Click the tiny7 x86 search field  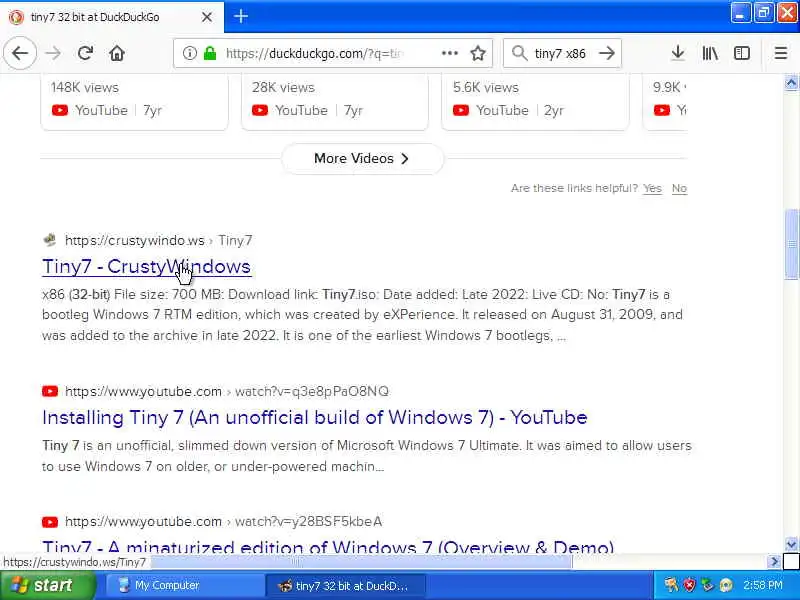(560, 54)
